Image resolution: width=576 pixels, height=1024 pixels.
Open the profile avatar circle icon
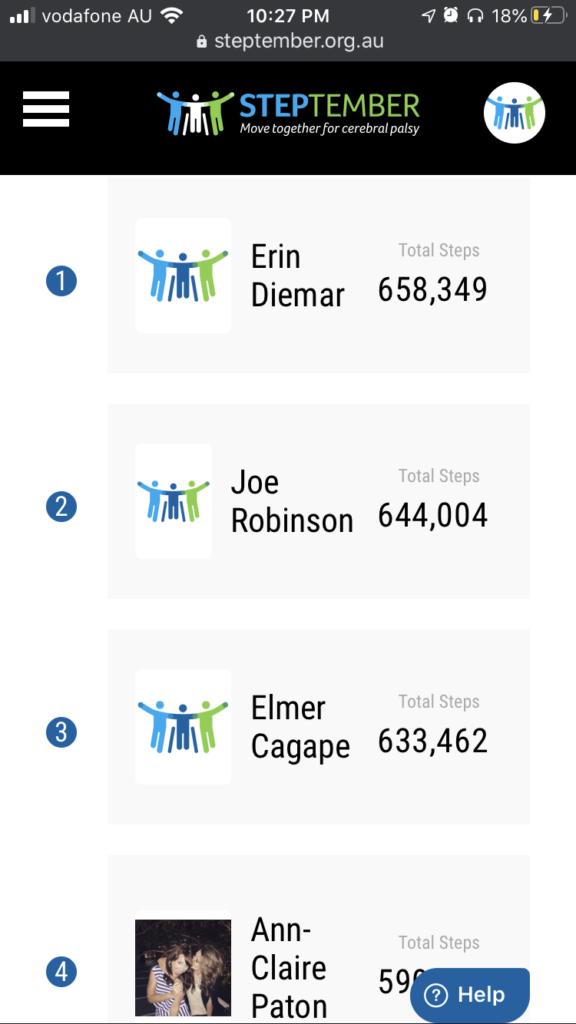pos(514,112)
